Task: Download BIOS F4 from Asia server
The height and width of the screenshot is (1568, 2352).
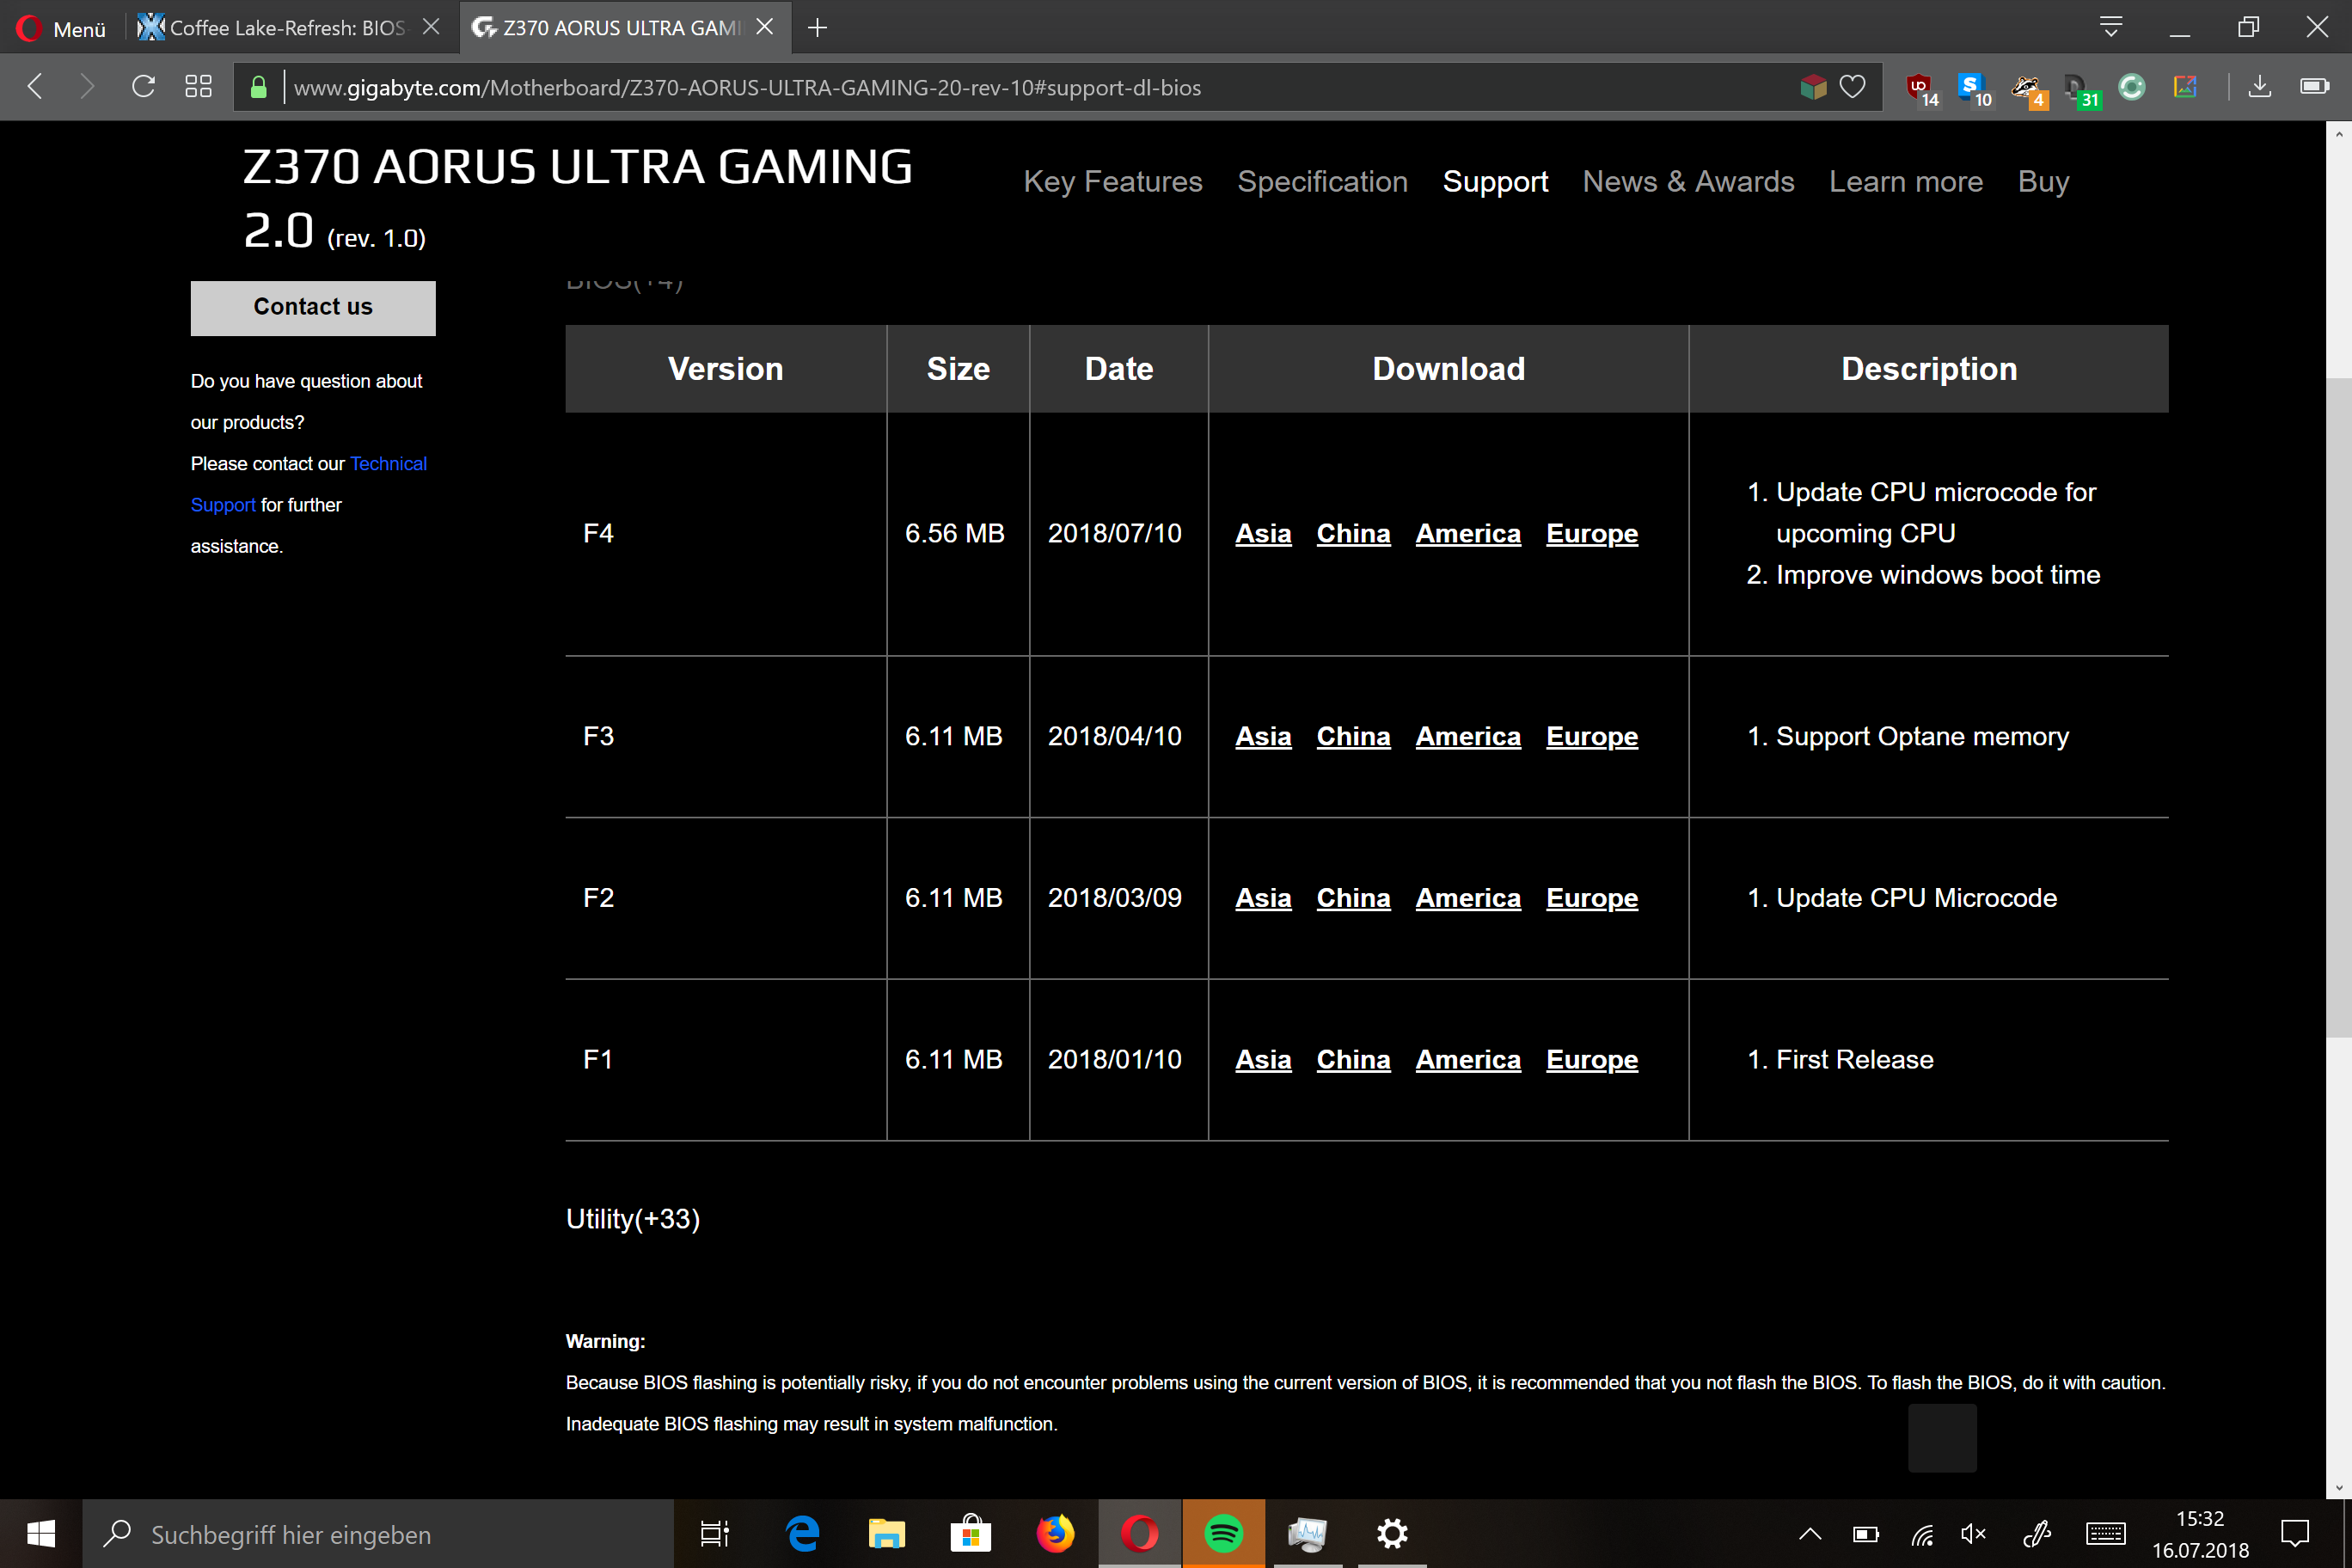Action: click(x=1263, y=534)
